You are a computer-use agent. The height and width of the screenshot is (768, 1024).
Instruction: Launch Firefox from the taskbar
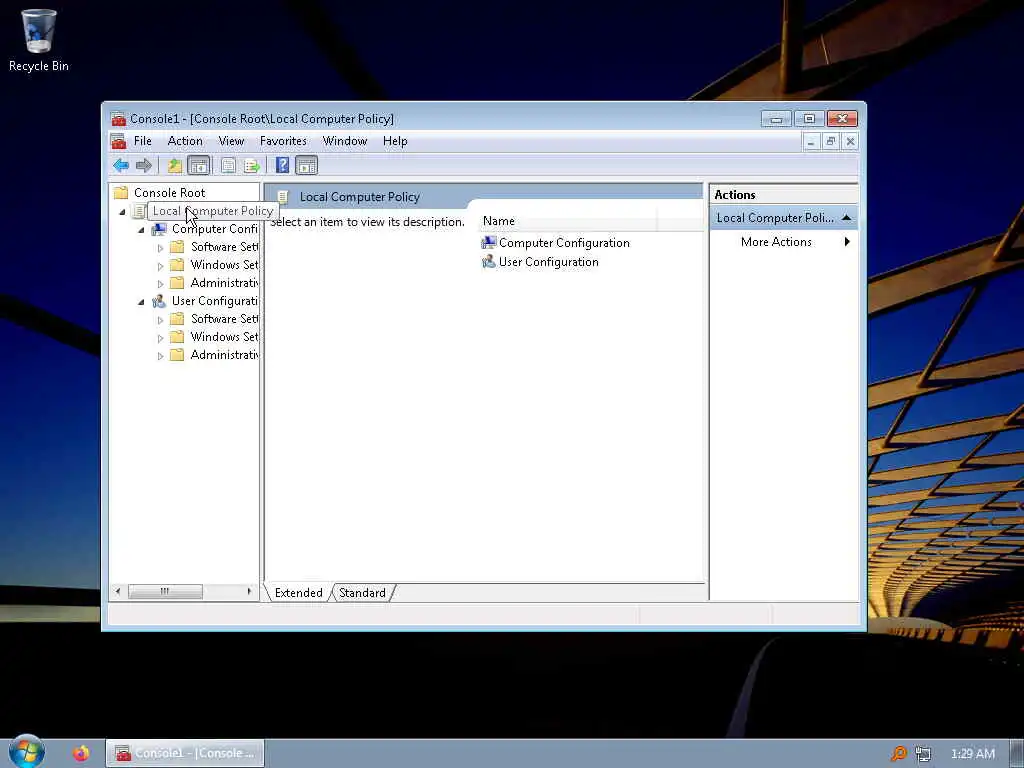pyautogui.click(x=81, y=754)
